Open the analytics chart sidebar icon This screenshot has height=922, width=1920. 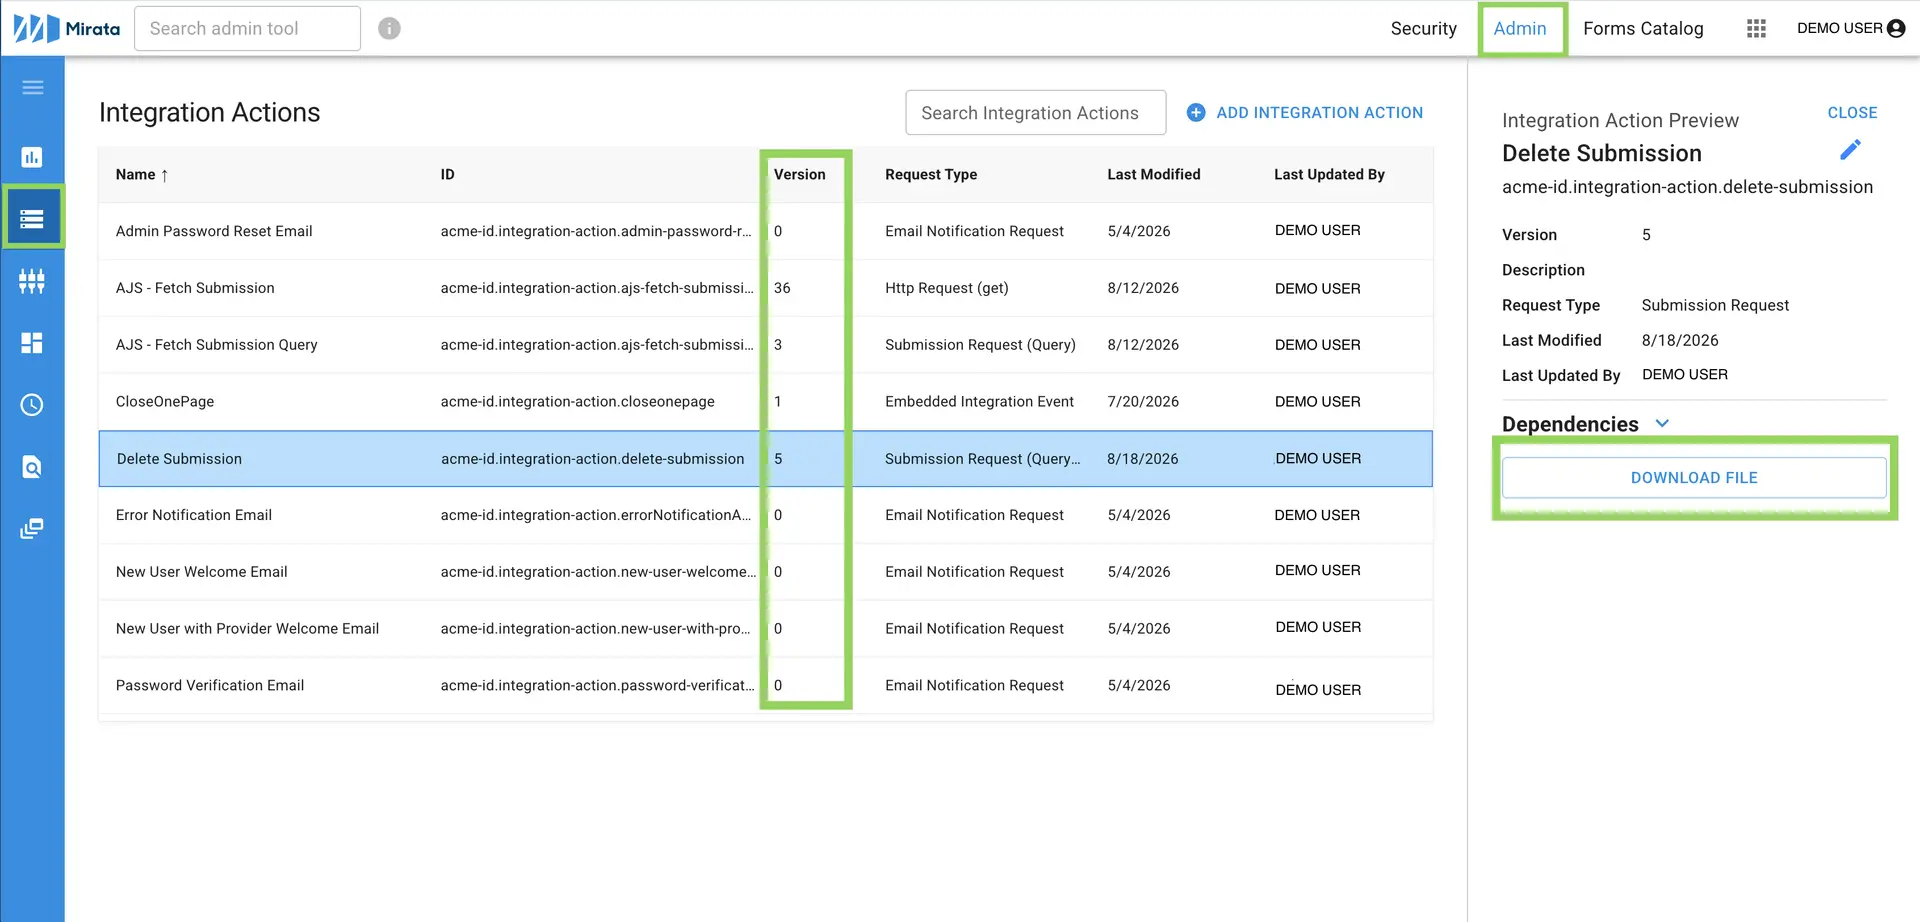tap(32, 157)
